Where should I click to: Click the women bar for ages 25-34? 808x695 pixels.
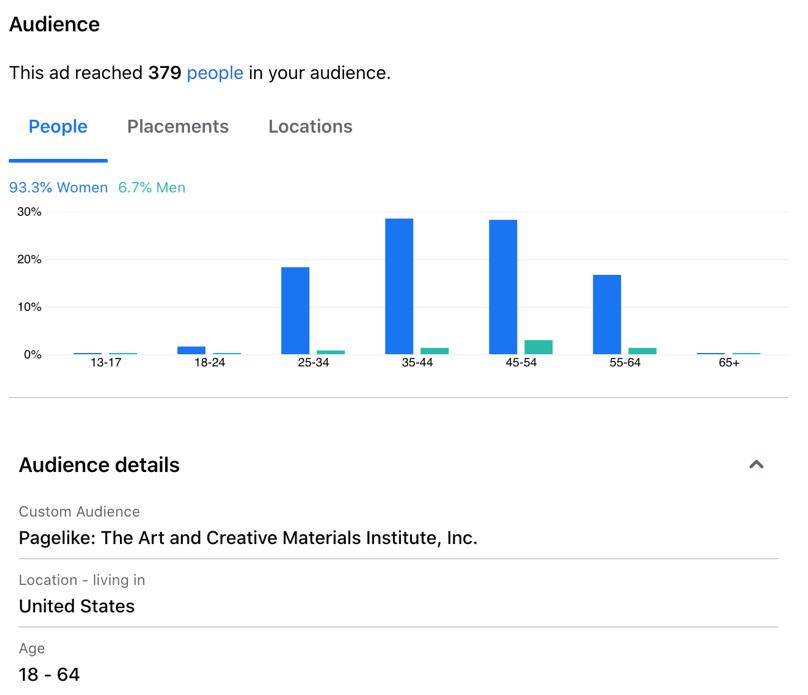(x=295, y=311)
